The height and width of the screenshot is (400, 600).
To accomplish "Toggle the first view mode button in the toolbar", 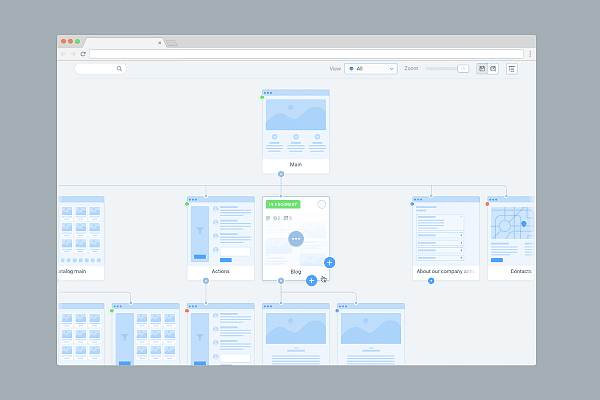I will [x=482, y=69].
